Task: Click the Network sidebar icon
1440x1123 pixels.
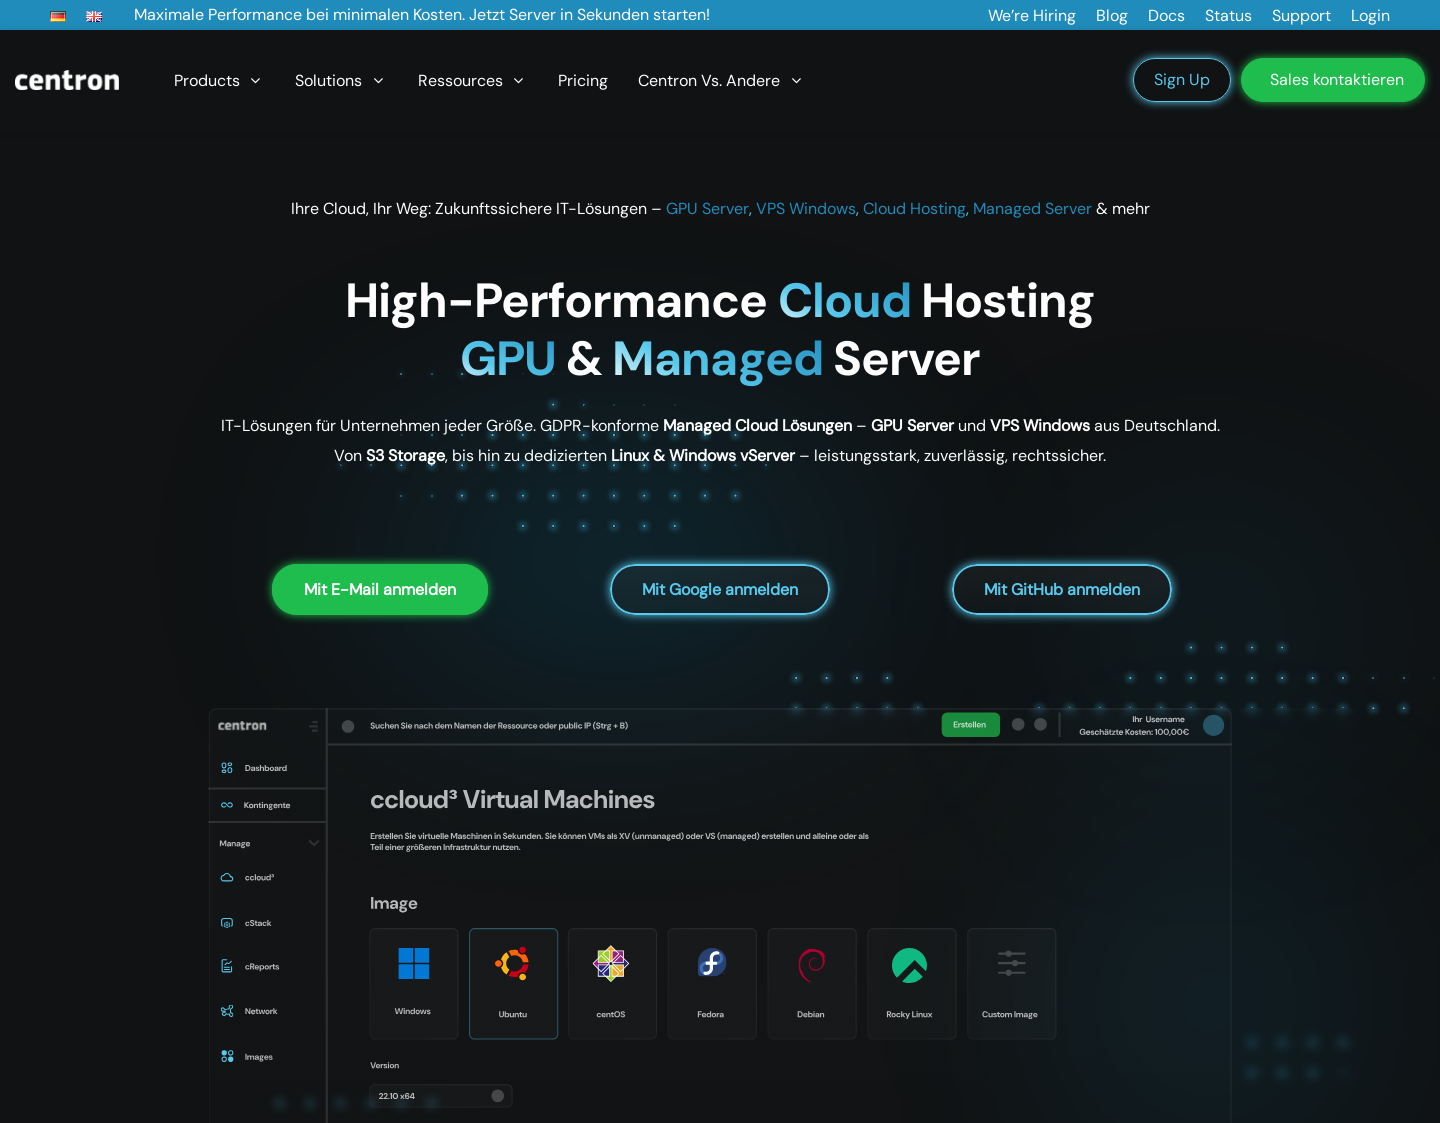Action: (x=227, y=1011)
